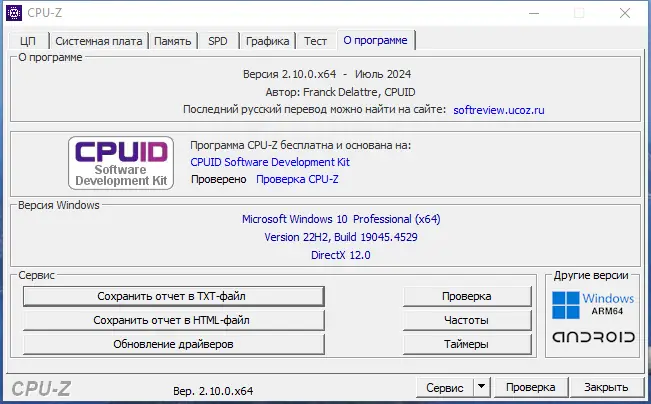Image resolution: width=651 pixels, height=404 pixels.
Task: Select the О программе tab
Action: (375, 40)
